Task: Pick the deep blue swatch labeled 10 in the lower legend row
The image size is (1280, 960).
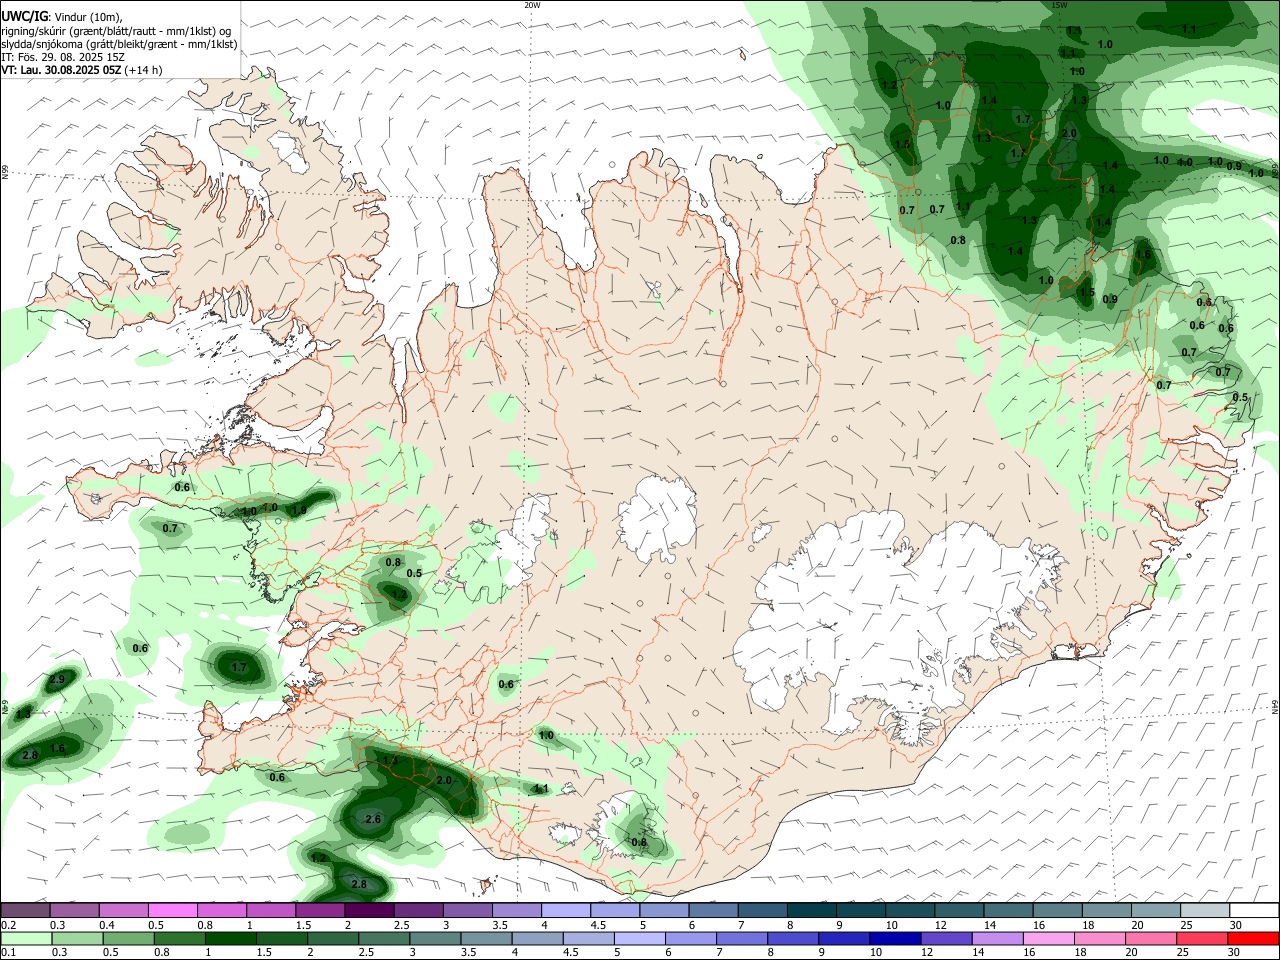Action: pos(895,939)
